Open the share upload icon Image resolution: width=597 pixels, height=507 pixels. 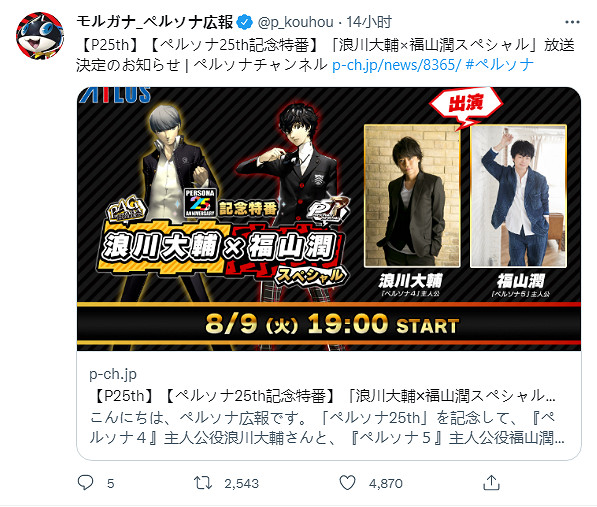pos(491,483)
